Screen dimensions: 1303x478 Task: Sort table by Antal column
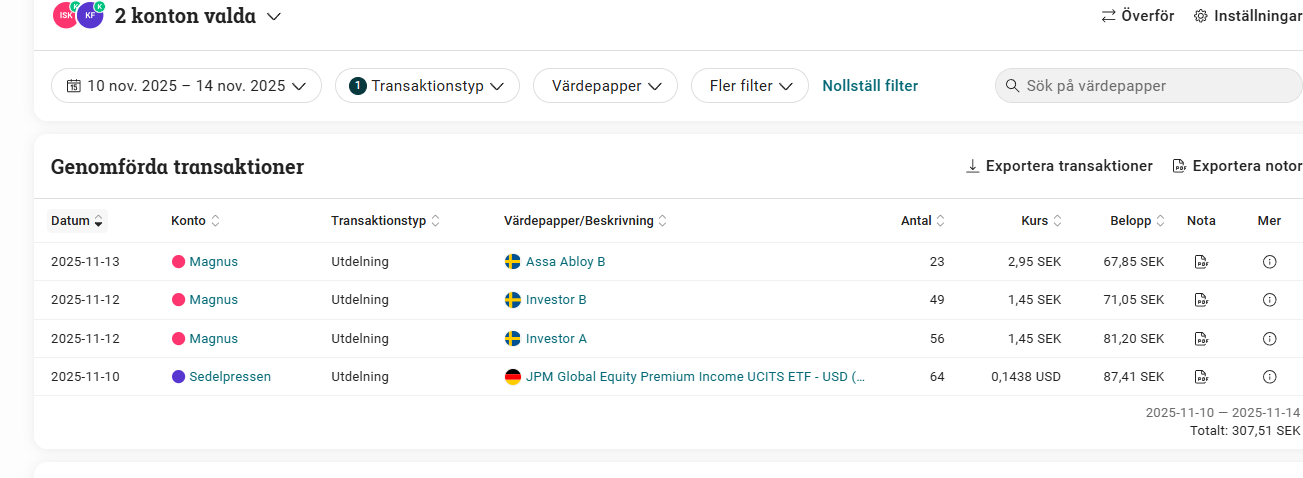coord(922,221)
